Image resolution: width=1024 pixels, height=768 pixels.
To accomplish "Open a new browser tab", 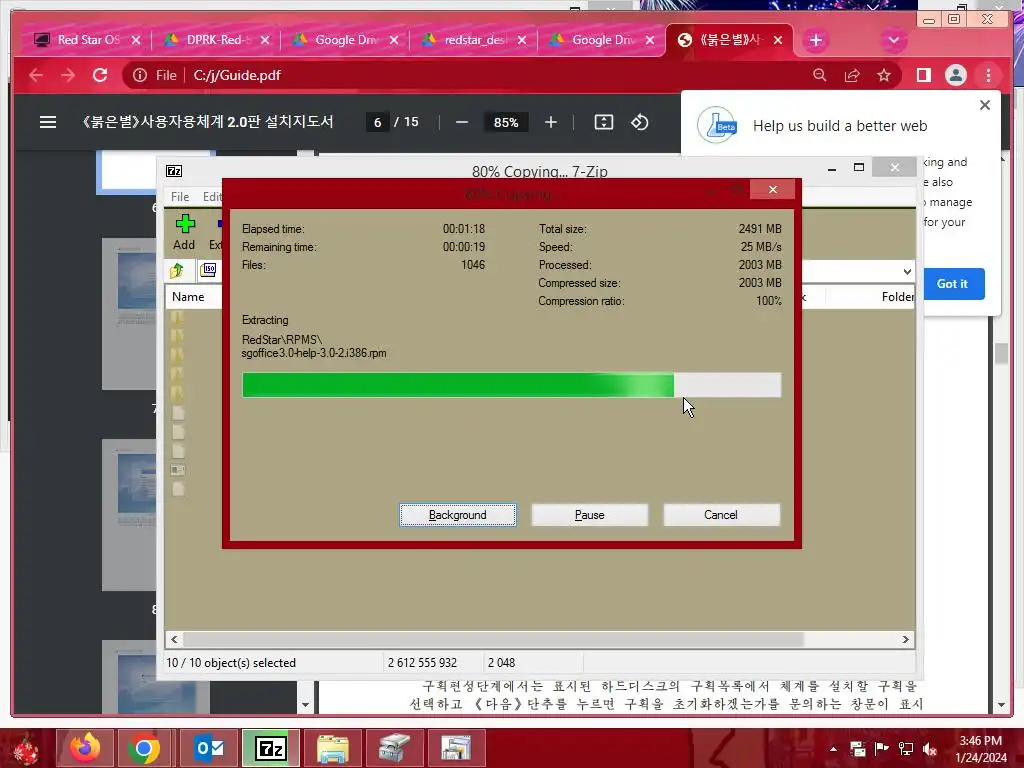I will click(x=816, y=40).
